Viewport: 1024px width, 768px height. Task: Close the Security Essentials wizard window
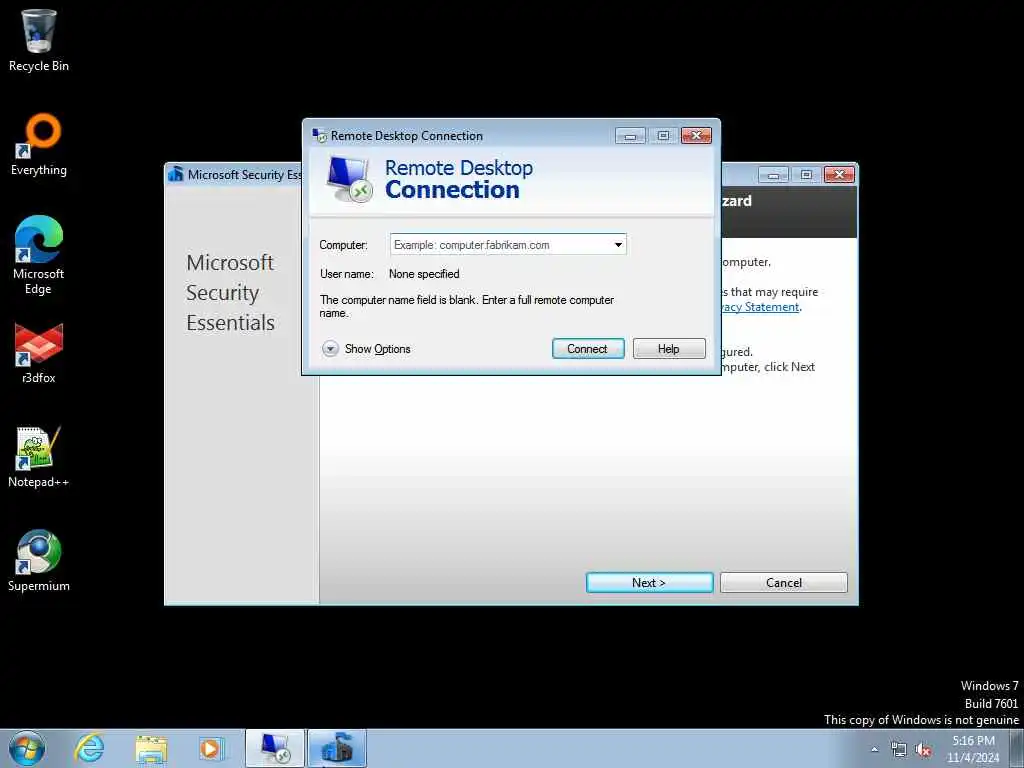click(839, 174)
